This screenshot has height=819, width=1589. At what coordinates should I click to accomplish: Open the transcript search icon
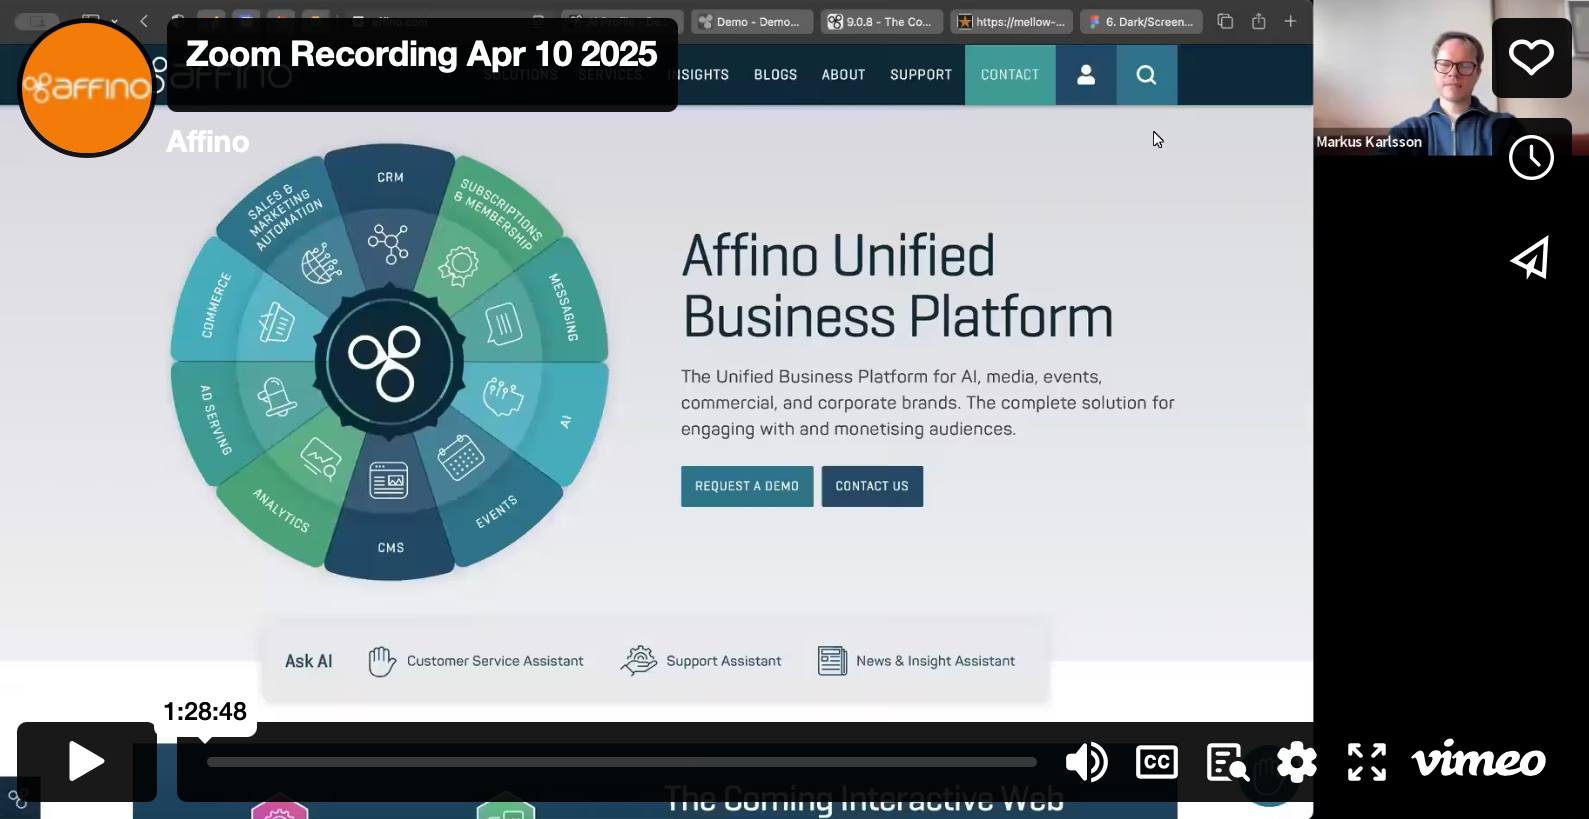point(1227,762)
